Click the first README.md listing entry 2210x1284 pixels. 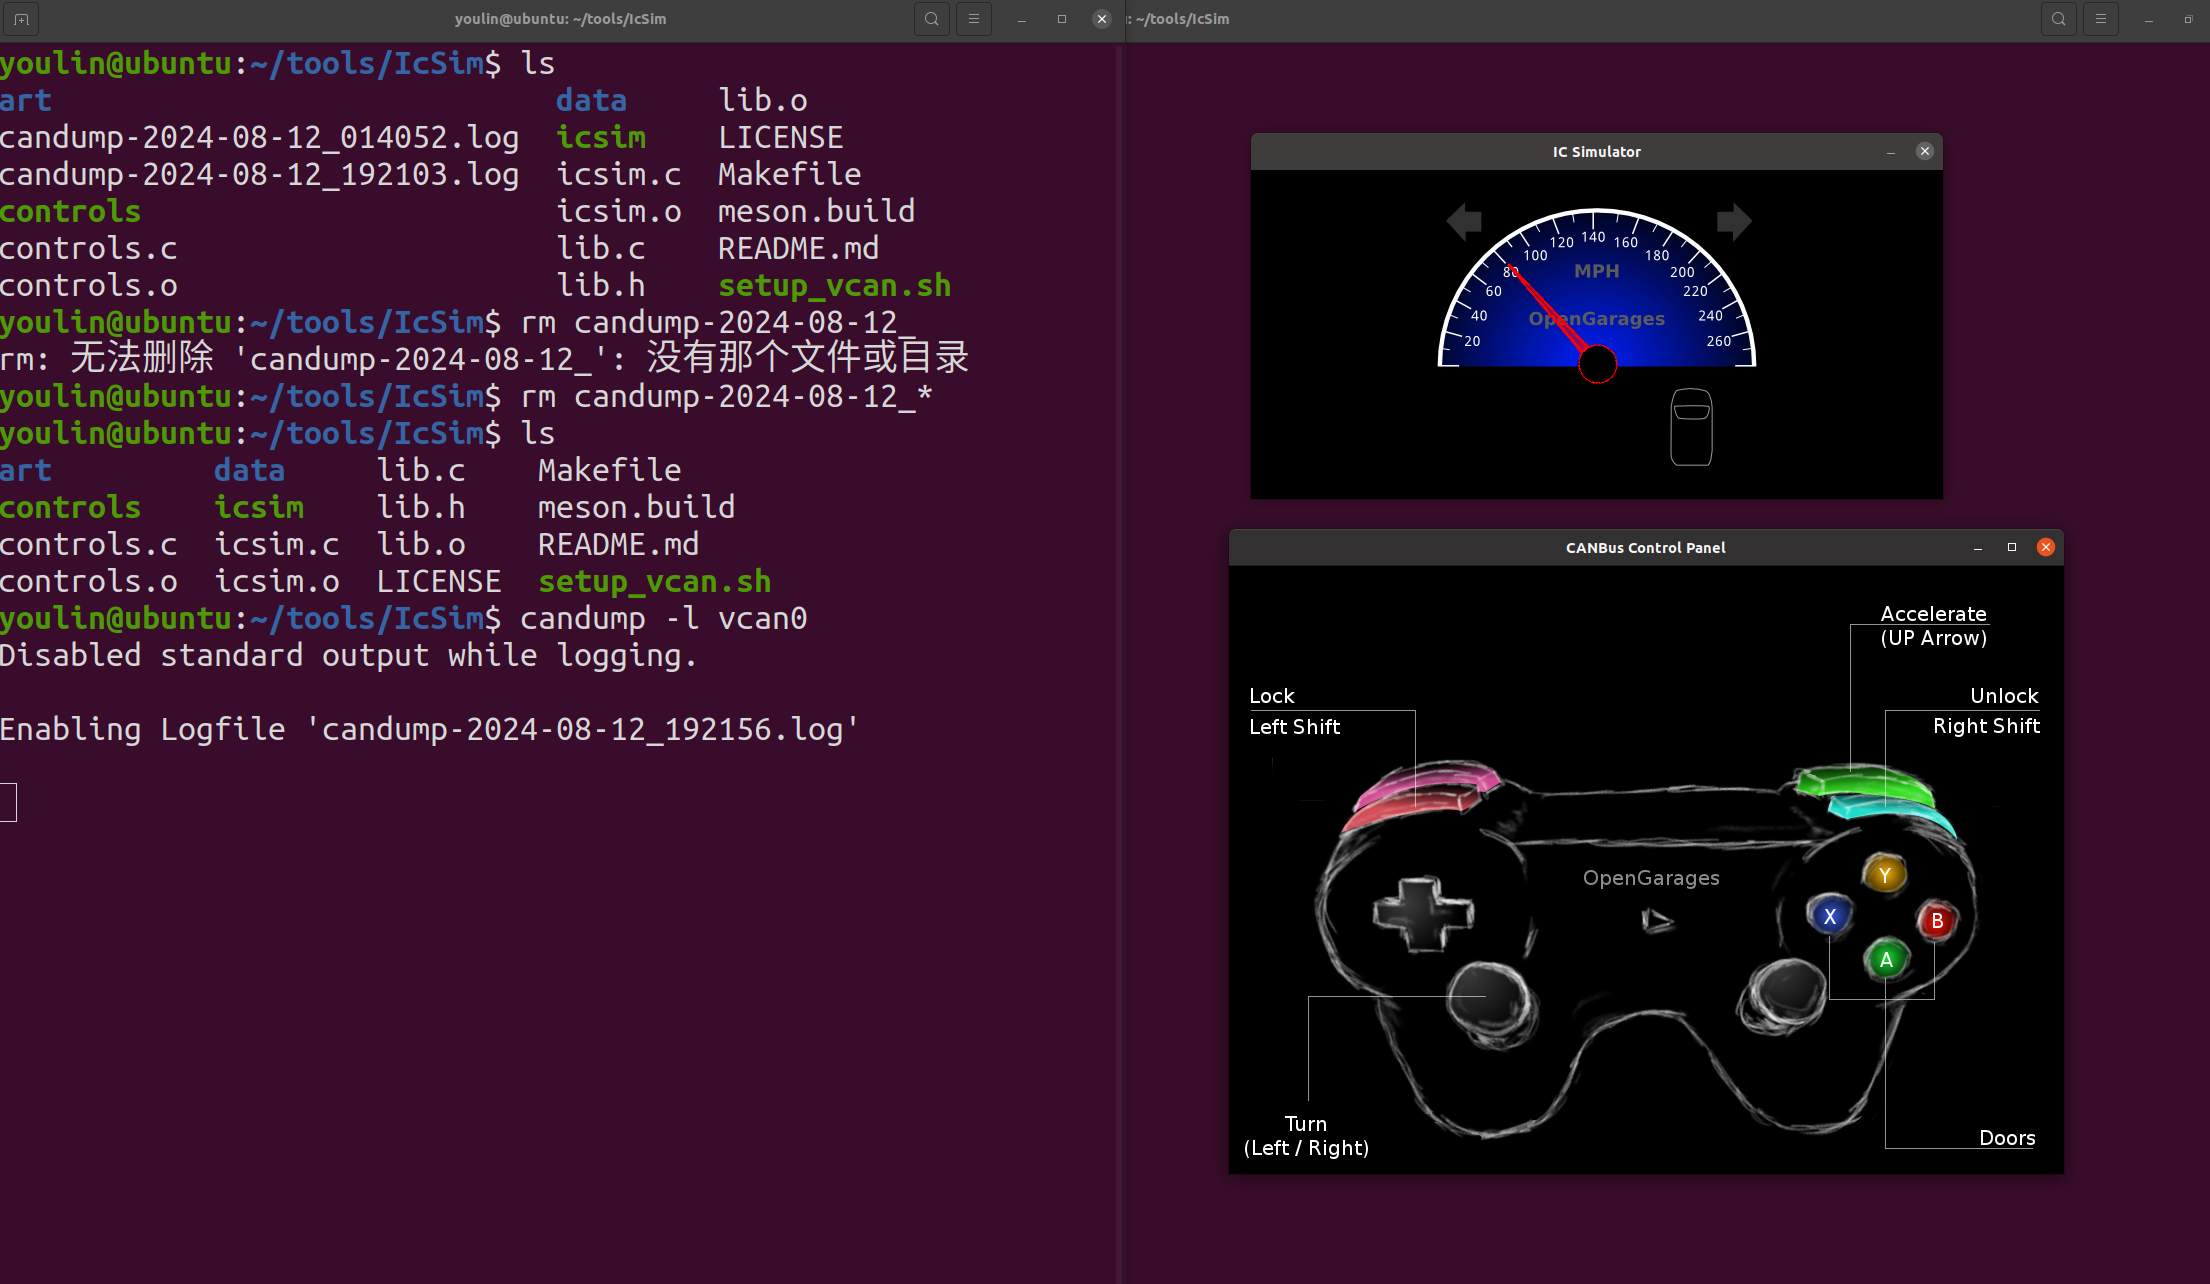coord(798,248)
